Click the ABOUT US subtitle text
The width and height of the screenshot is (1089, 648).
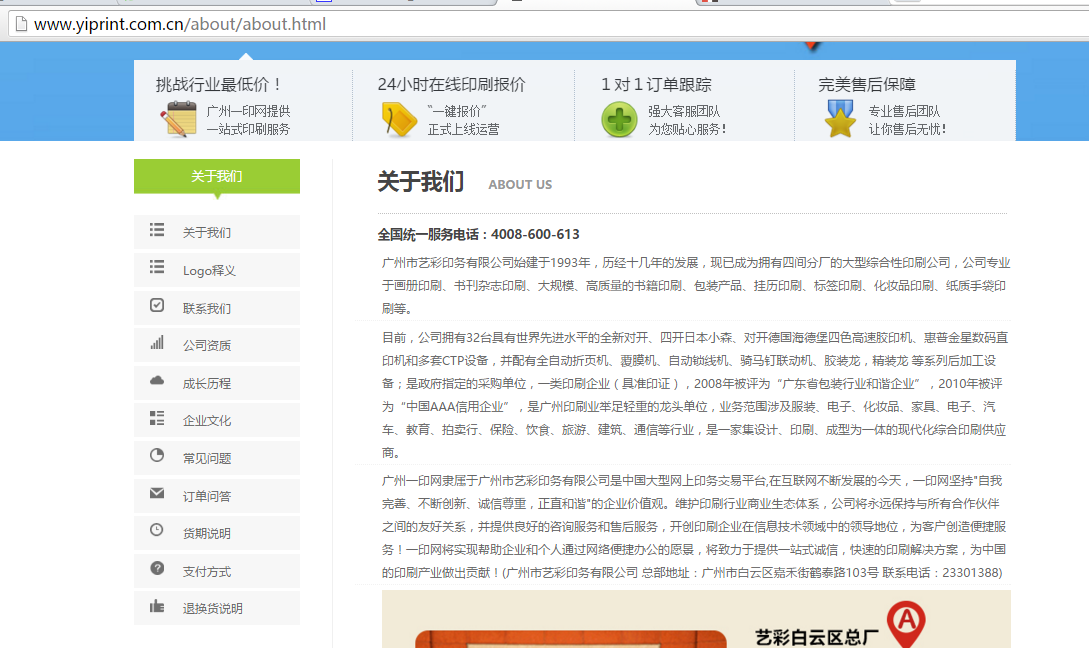point(520,185)
